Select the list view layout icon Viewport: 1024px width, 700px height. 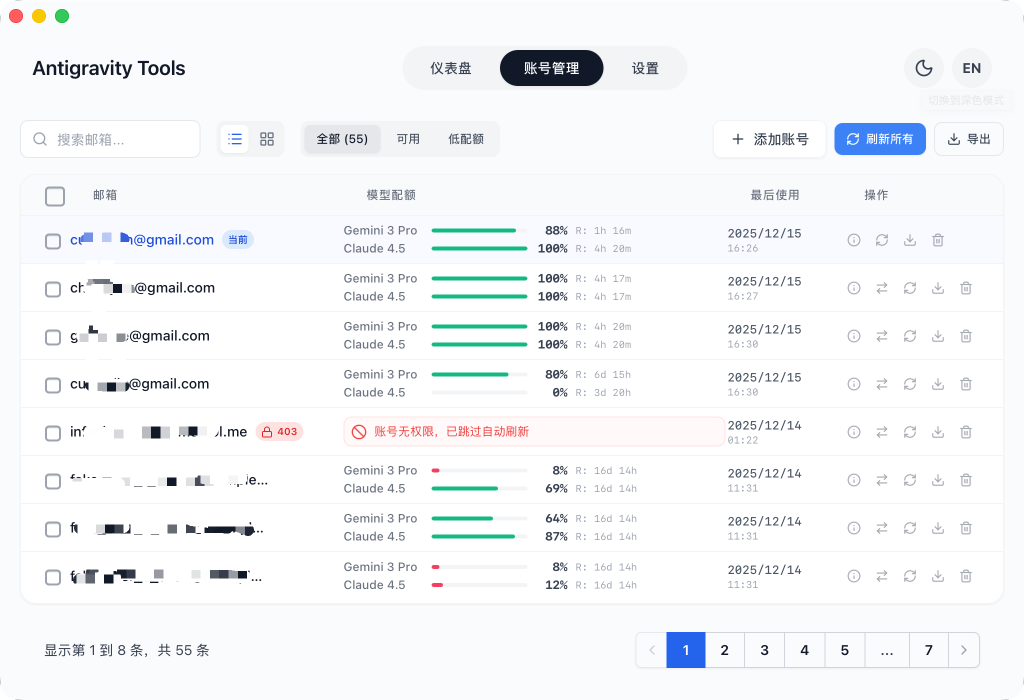(234, 139)
